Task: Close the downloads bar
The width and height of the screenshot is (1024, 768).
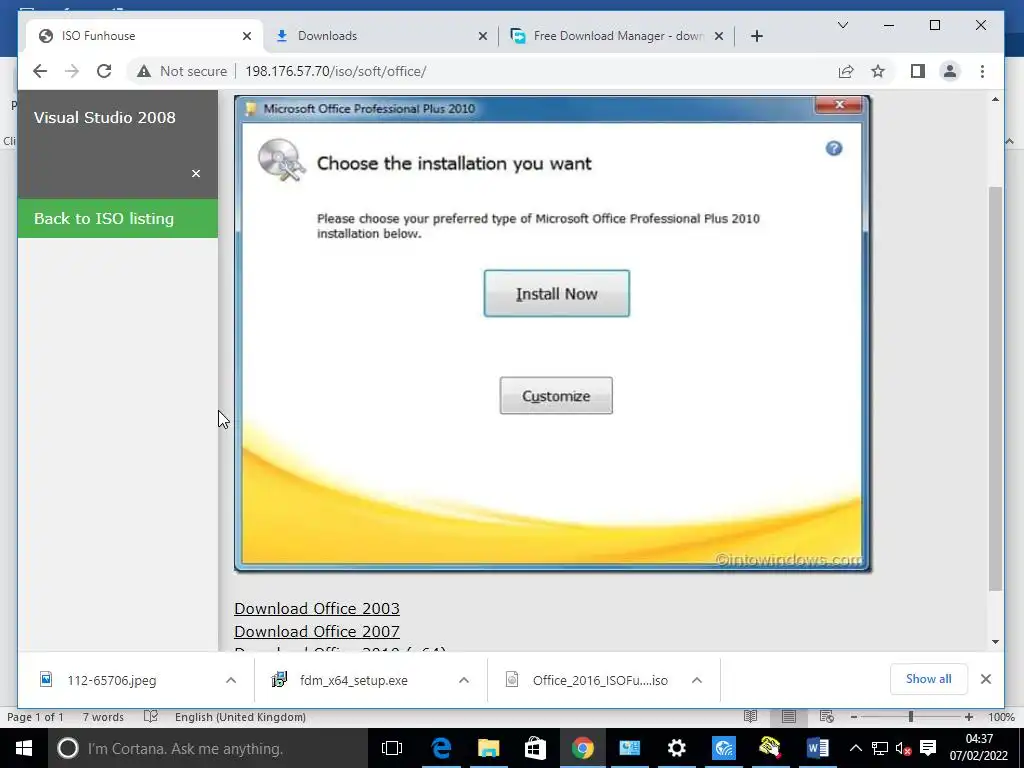Action: tap(985, 679)
